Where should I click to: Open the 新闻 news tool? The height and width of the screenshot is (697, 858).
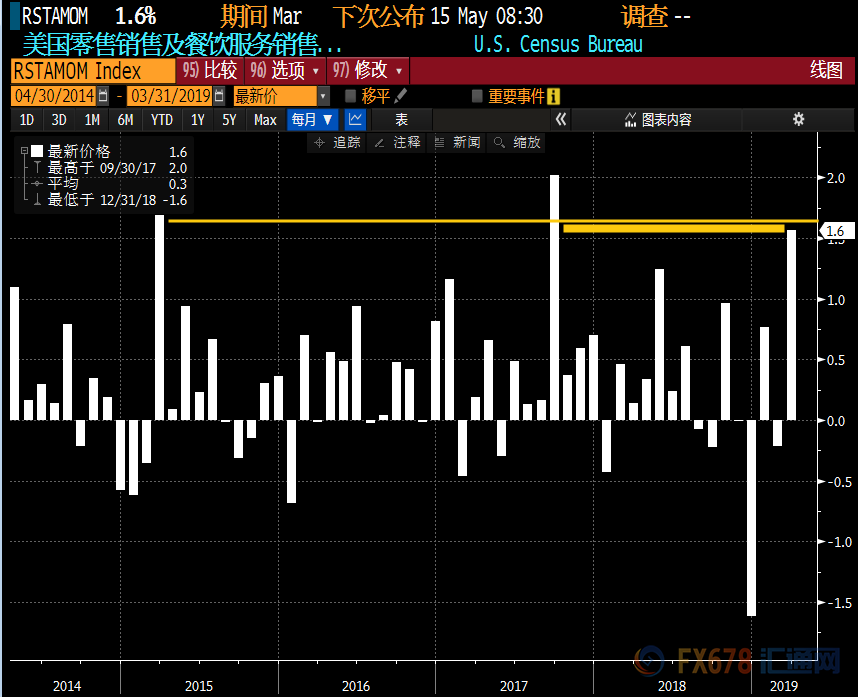coord(457,143)
